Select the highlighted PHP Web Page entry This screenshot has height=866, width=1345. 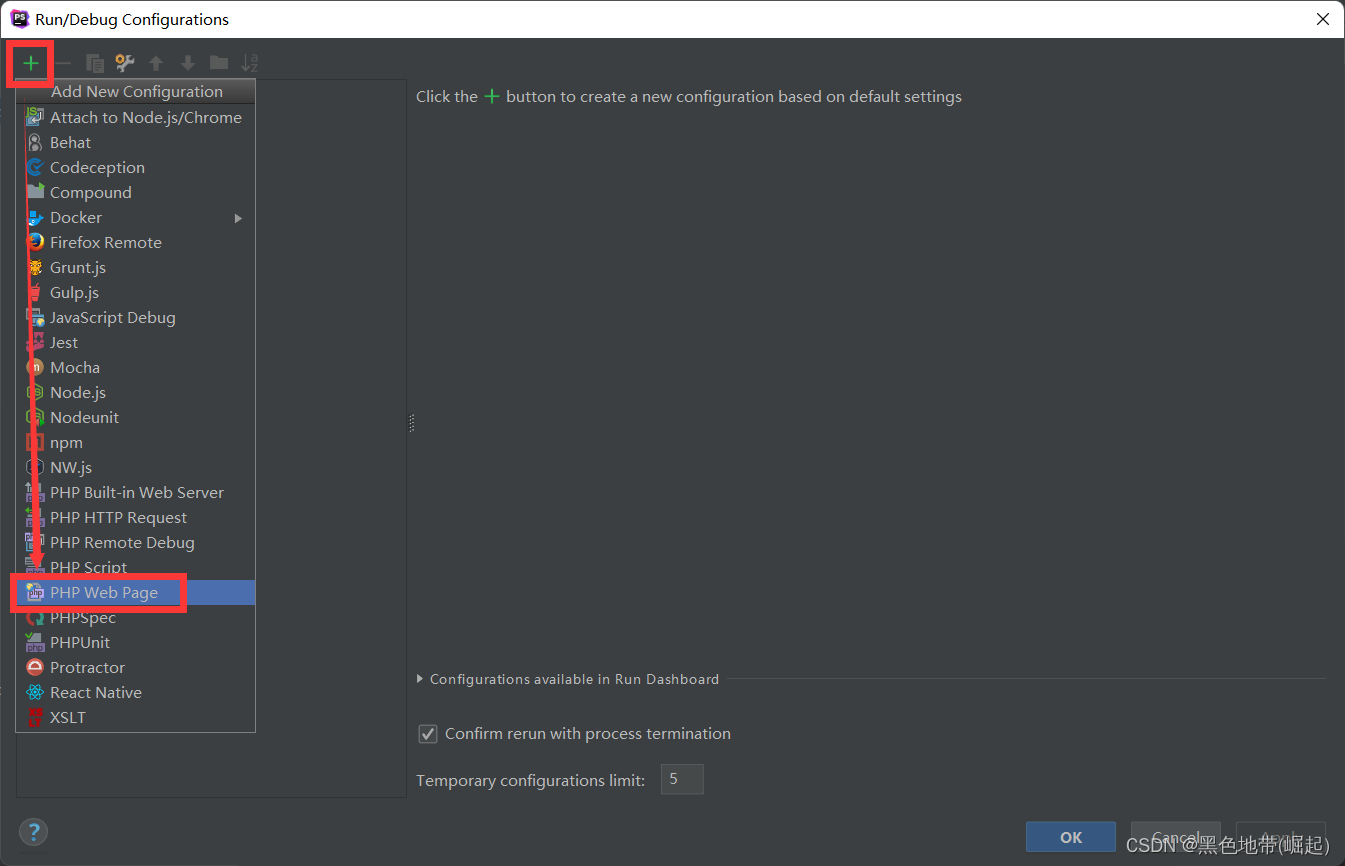pyautogui.click(x=136, y=592)
